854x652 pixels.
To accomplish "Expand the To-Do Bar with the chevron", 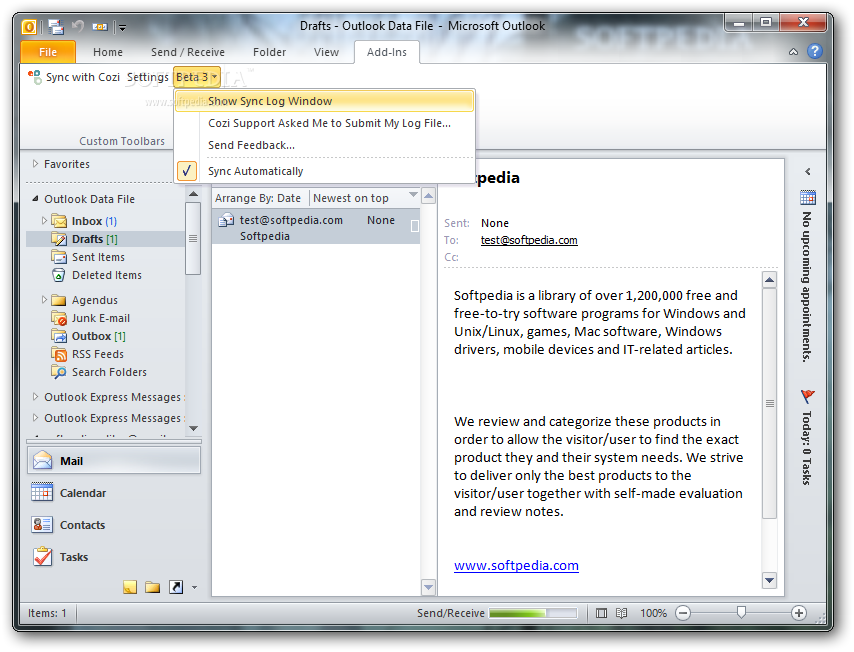I will point(808,172).
